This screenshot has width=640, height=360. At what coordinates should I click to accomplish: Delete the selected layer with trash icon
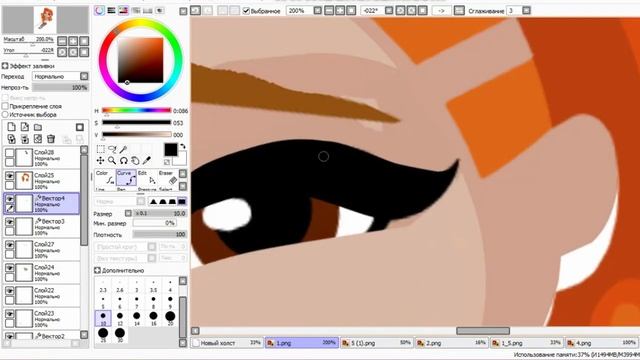pyautogui.click(x=51, y=139)
